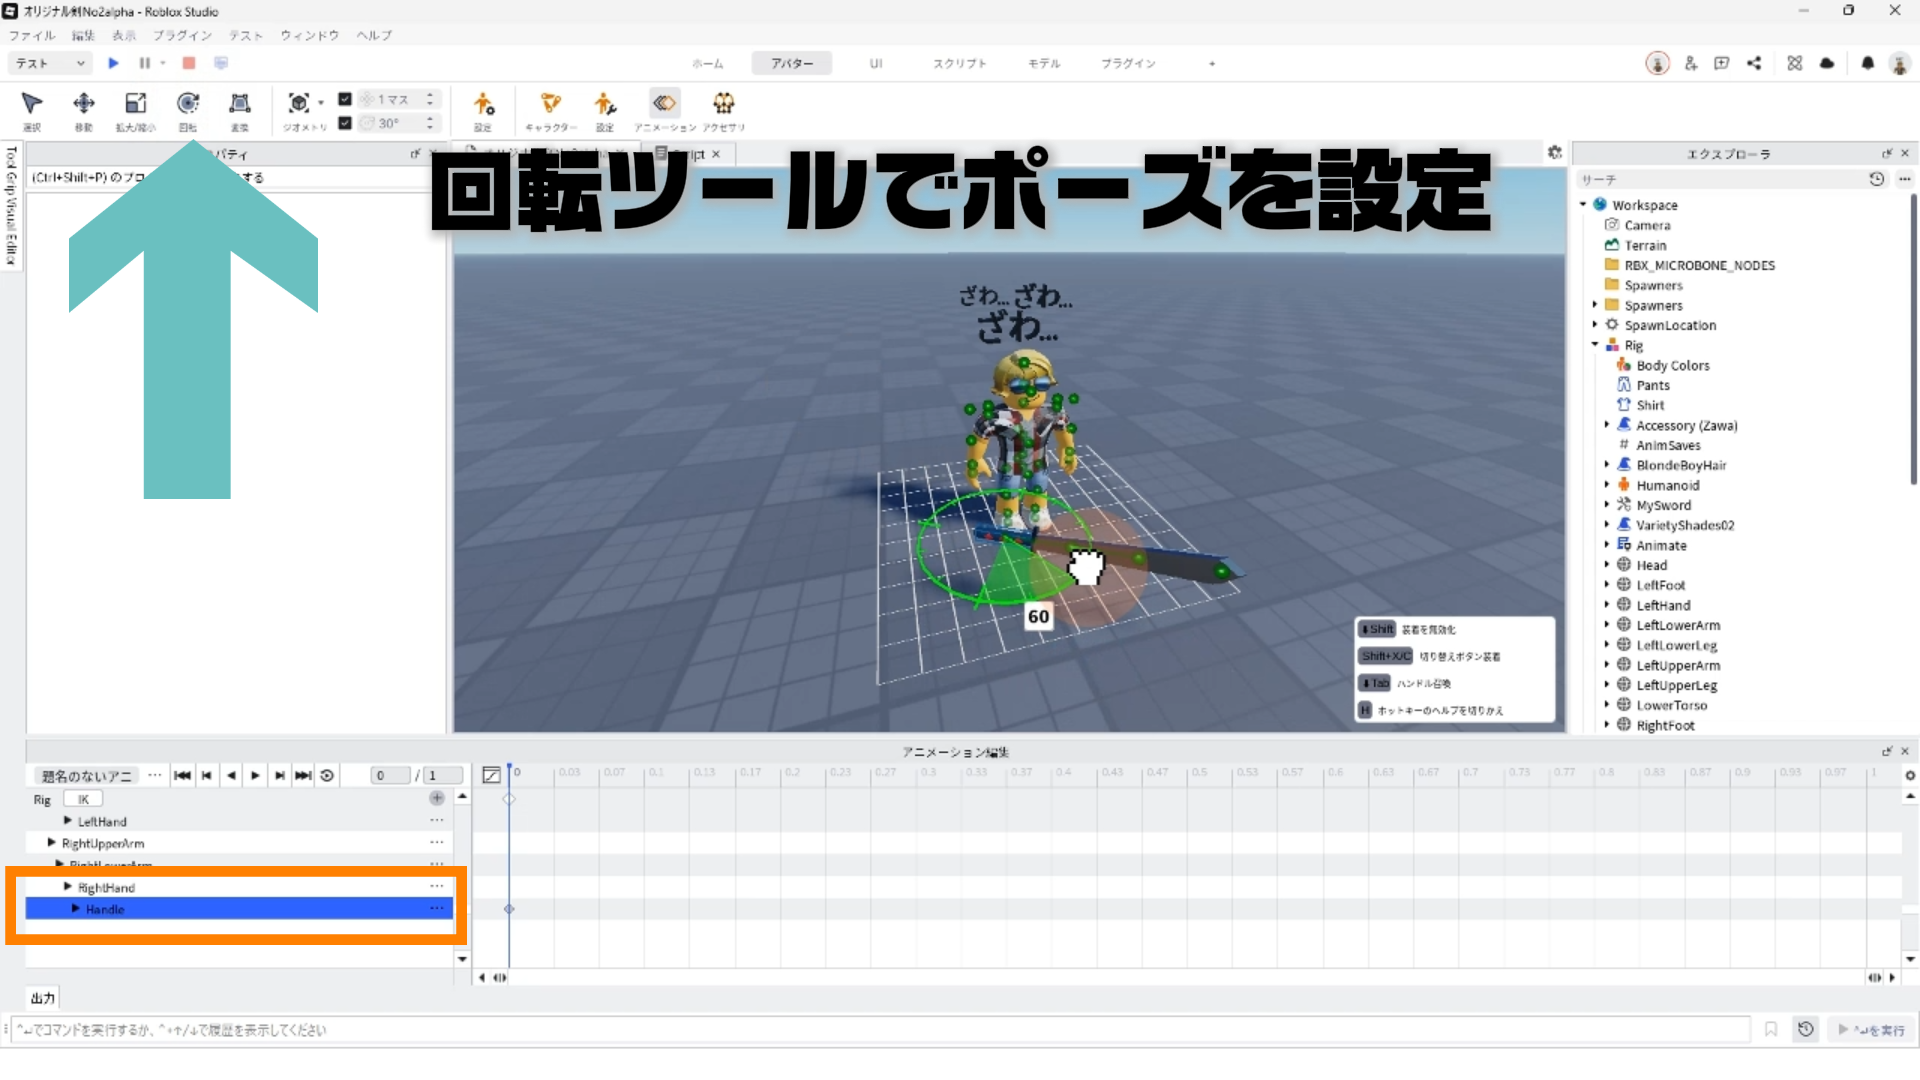Open the Accessory (アクセサリ) fitting tool
The height and width of the screenshot is (1080, 1920).
coord(723,104)
